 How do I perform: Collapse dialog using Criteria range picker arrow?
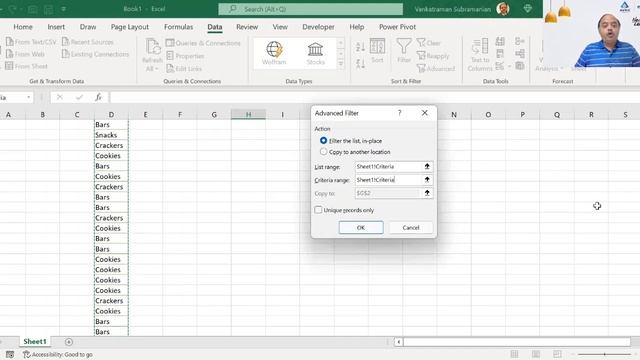tap(427, 180)
